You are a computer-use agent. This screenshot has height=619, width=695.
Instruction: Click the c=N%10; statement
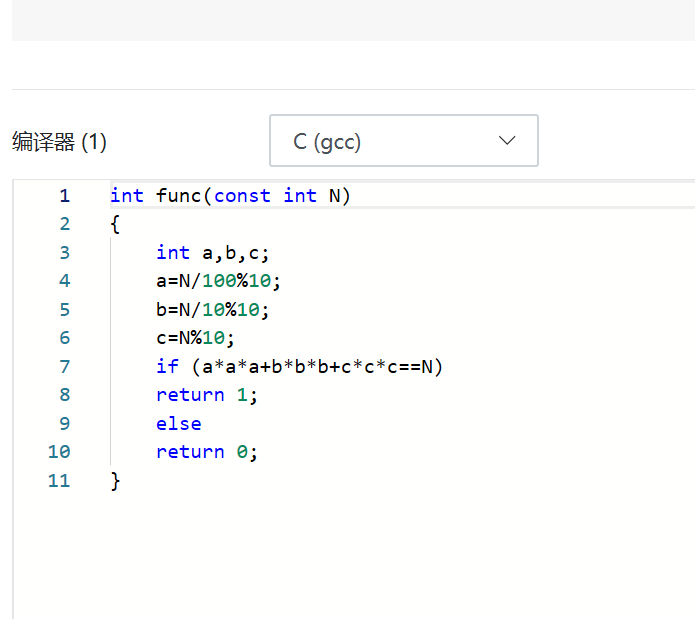[196, 338]
